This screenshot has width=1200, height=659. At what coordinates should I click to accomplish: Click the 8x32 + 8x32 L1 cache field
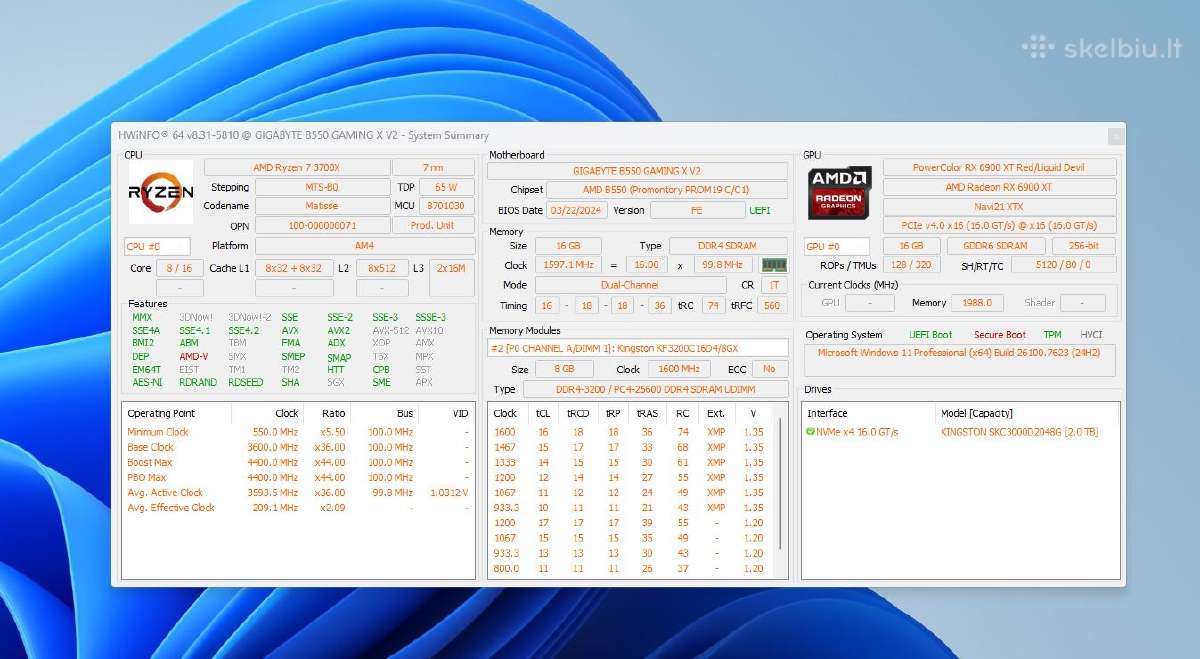(293, 268)
